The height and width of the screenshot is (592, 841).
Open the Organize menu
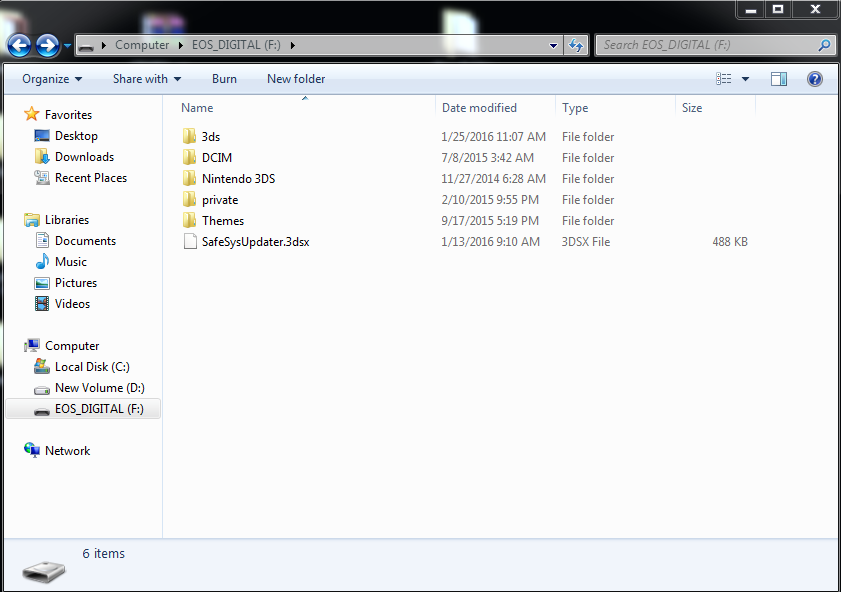[52, 79]
